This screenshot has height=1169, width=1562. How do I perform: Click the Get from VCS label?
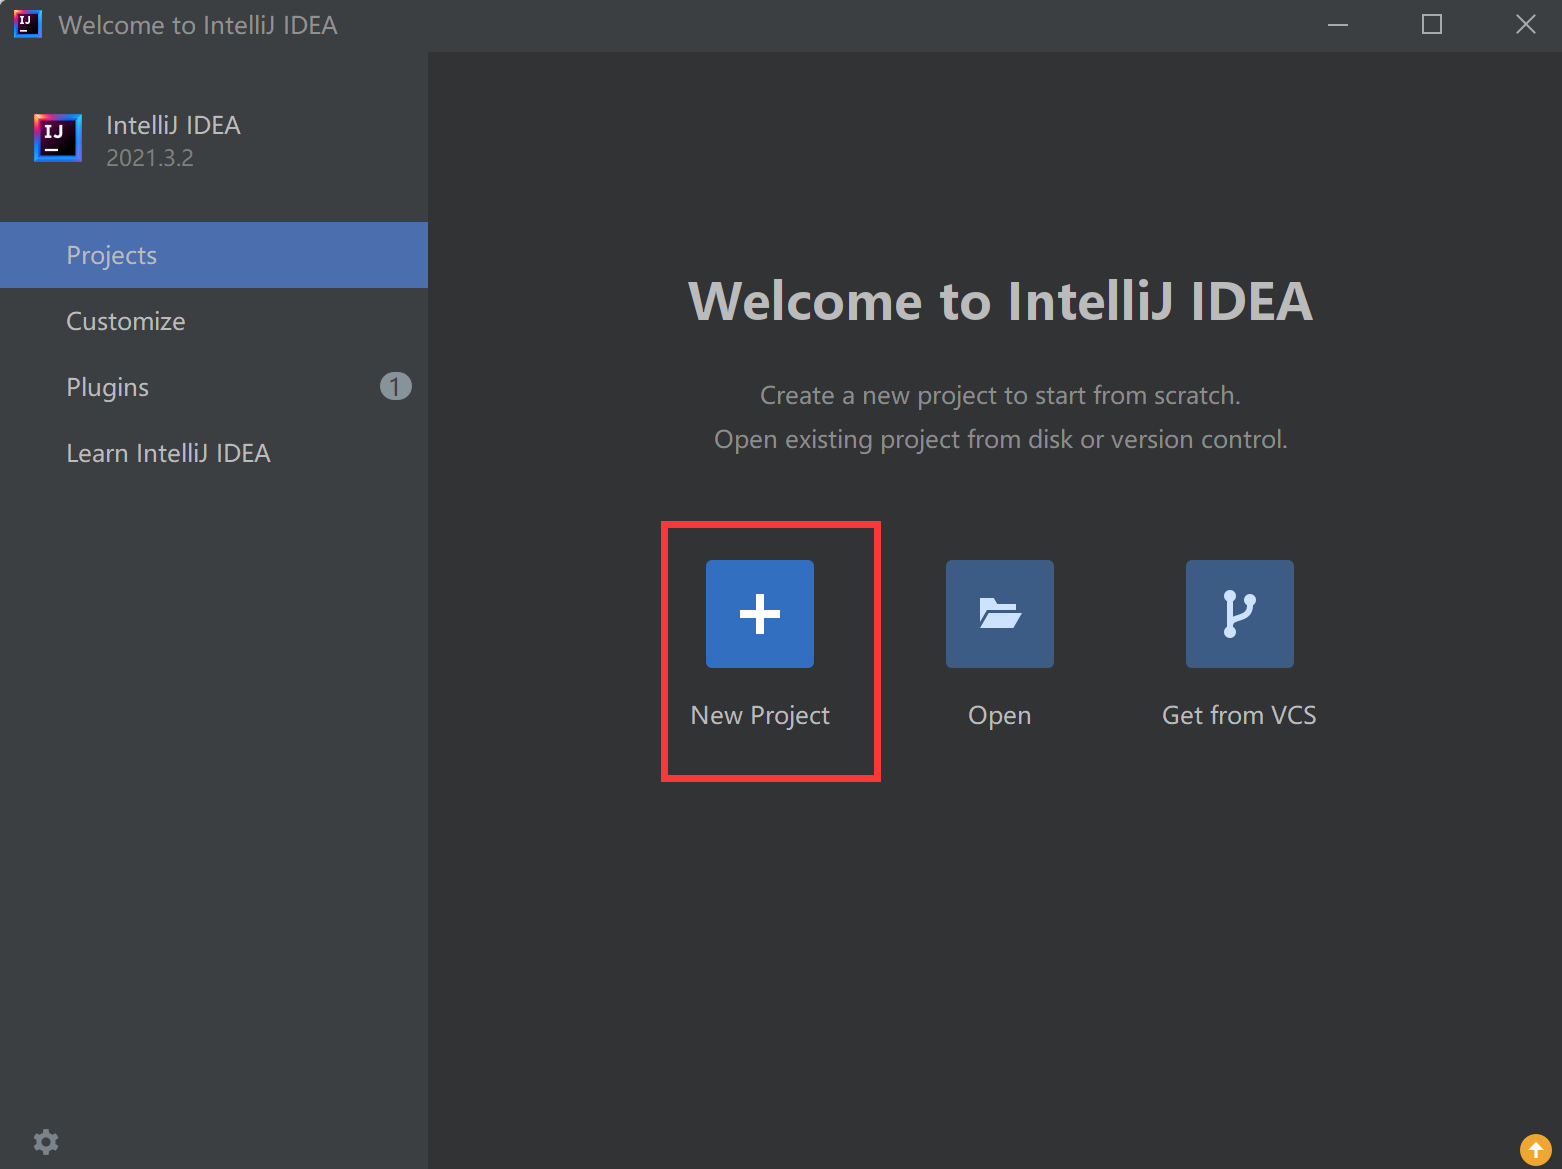pos(1239,716)
